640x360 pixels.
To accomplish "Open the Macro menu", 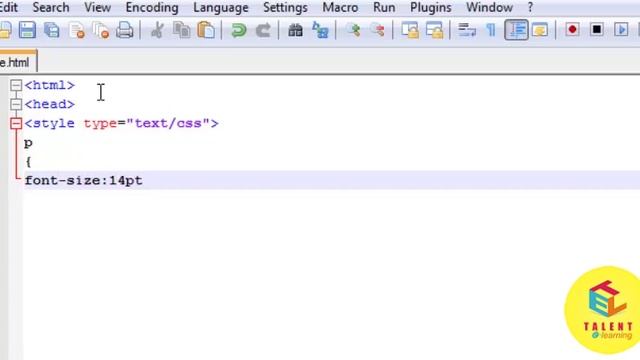I will click(340, 7).
